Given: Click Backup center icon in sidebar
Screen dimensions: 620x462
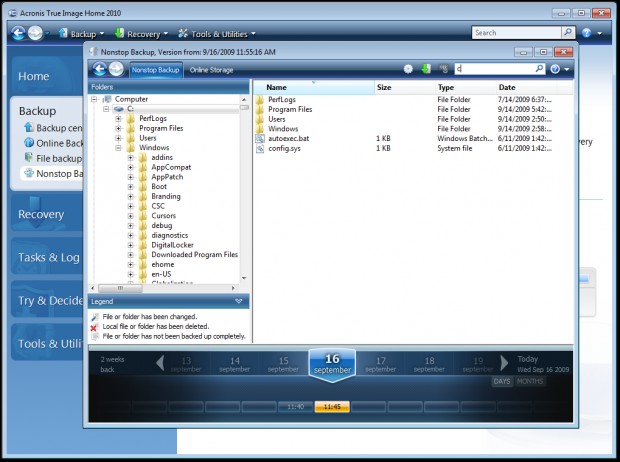Looking at the screenshot, I should (28, 127).
